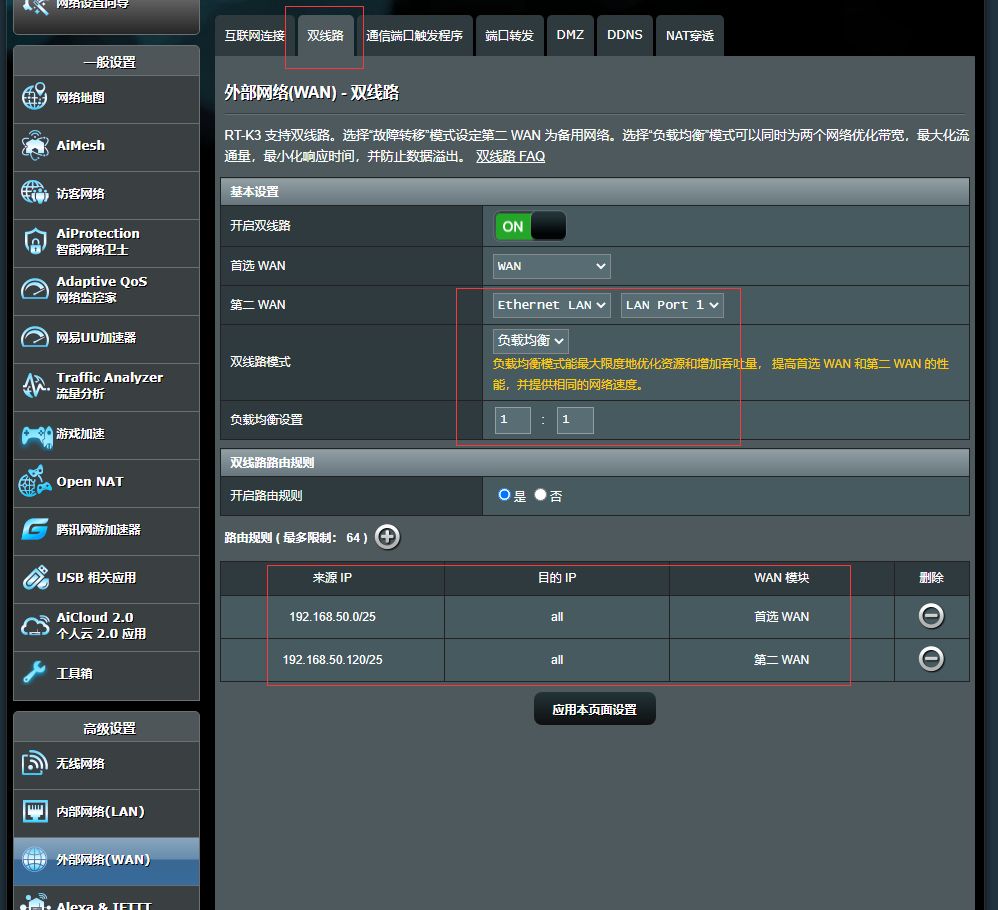Select 否 for 开启路由规则
Image resolution: width=998 pixels, height=910 pixels.
click(x=540, y=494)
